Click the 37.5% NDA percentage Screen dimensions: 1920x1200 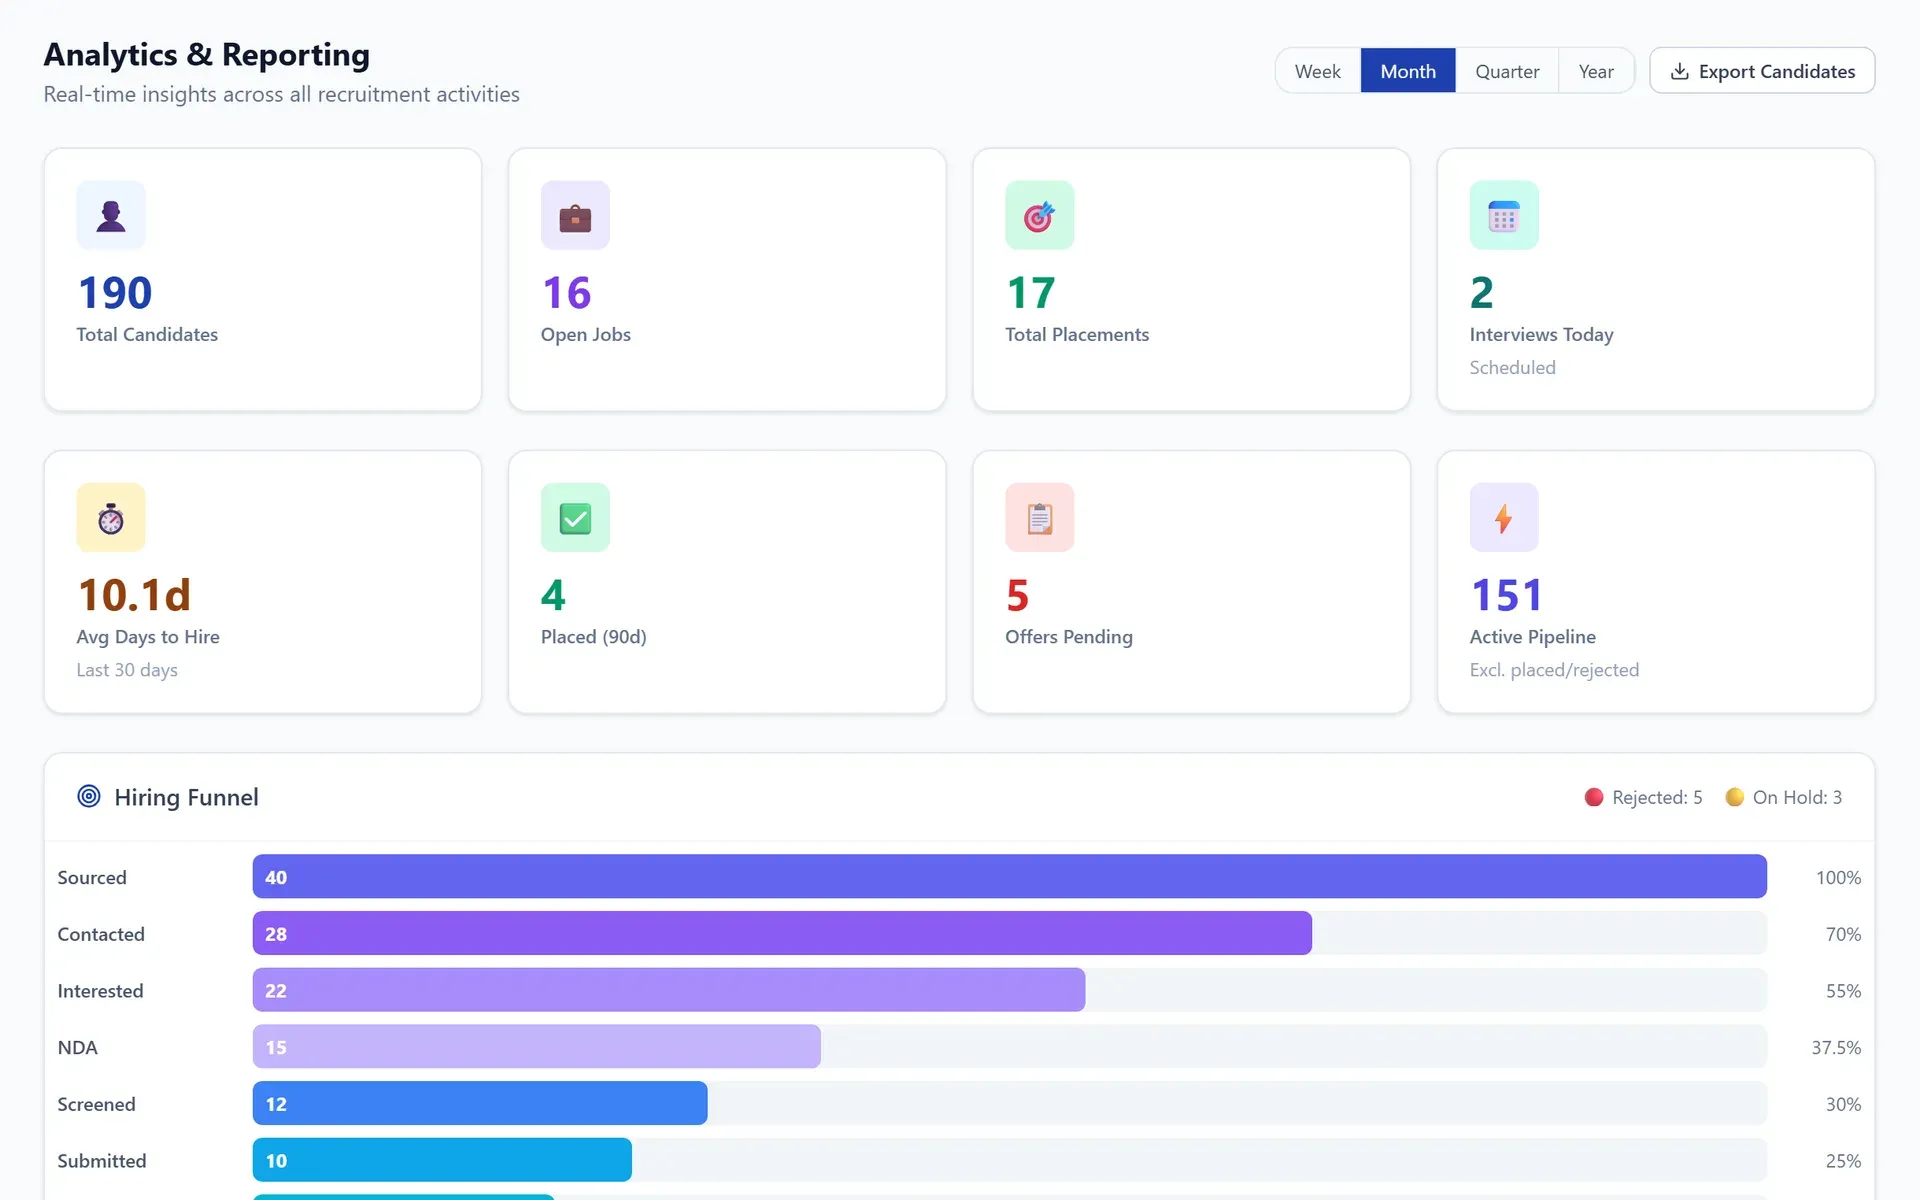coord(1836,1047)
